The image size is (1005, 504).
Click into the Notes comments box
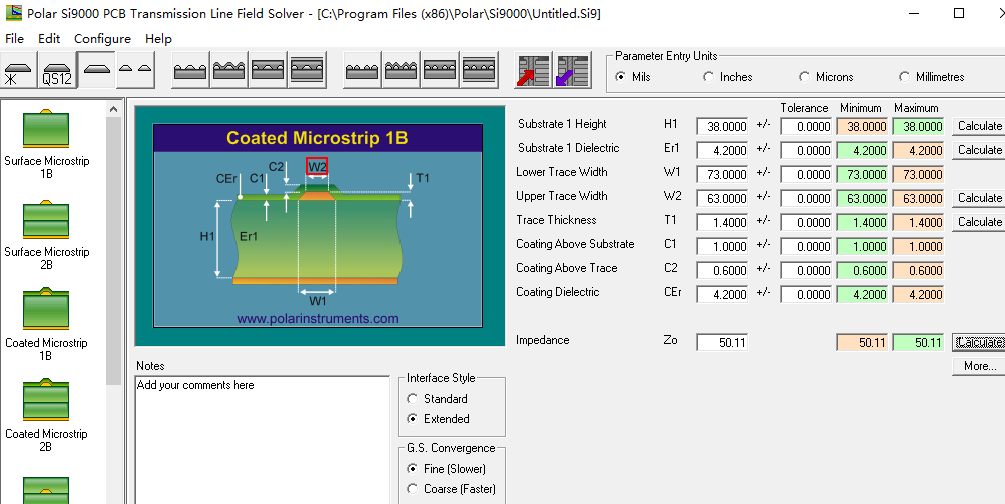(x=262, y=440)
